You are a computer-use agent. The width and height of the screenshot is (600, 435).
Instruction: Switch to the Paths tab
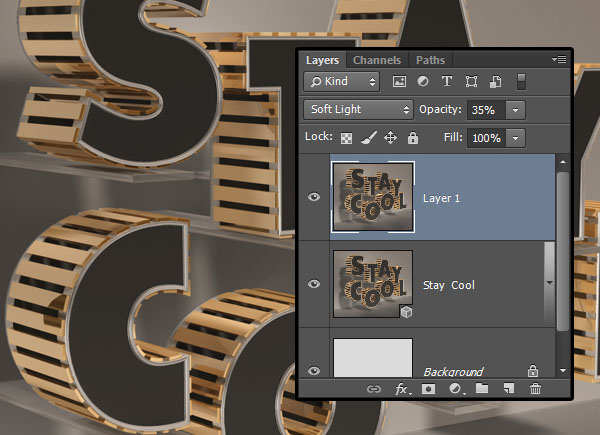430,60
